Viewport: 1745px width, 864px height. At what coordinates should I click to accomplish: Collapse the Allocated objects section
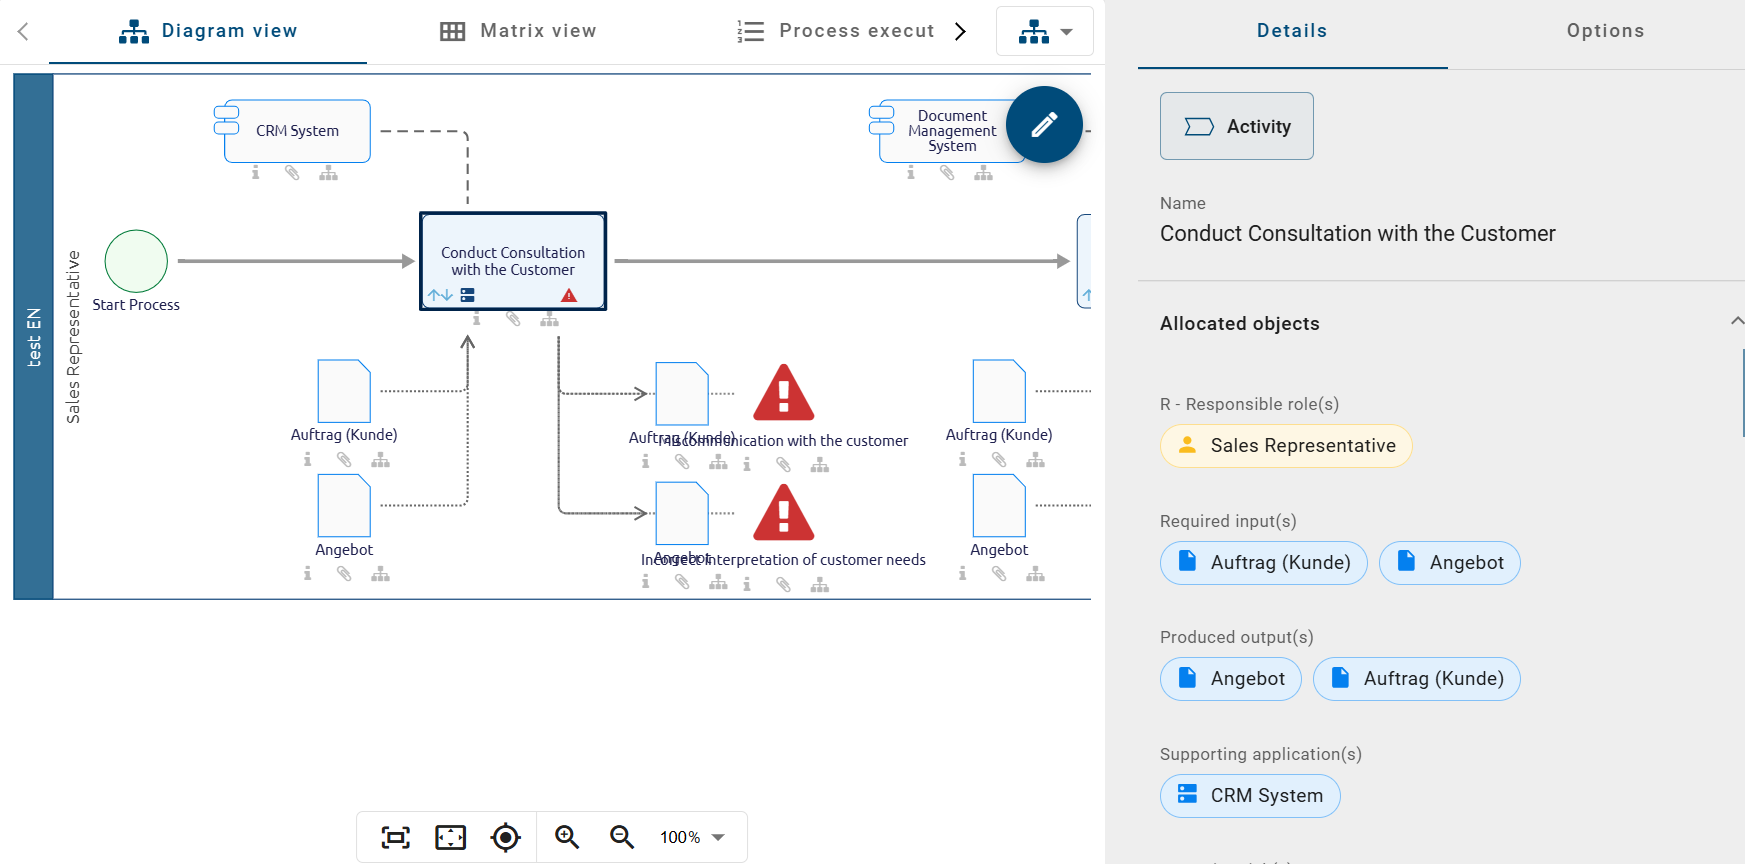(1737, 321)
